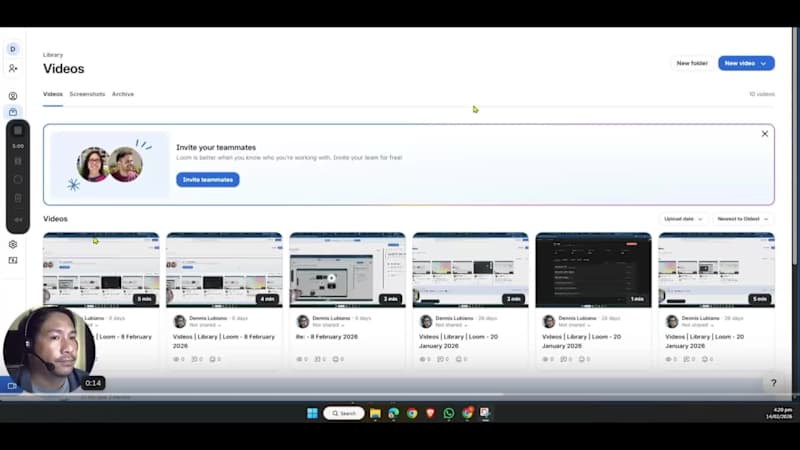Click the Library breadcrumb link
This screenshot has width=800, height=450.
tap(53, 55)
